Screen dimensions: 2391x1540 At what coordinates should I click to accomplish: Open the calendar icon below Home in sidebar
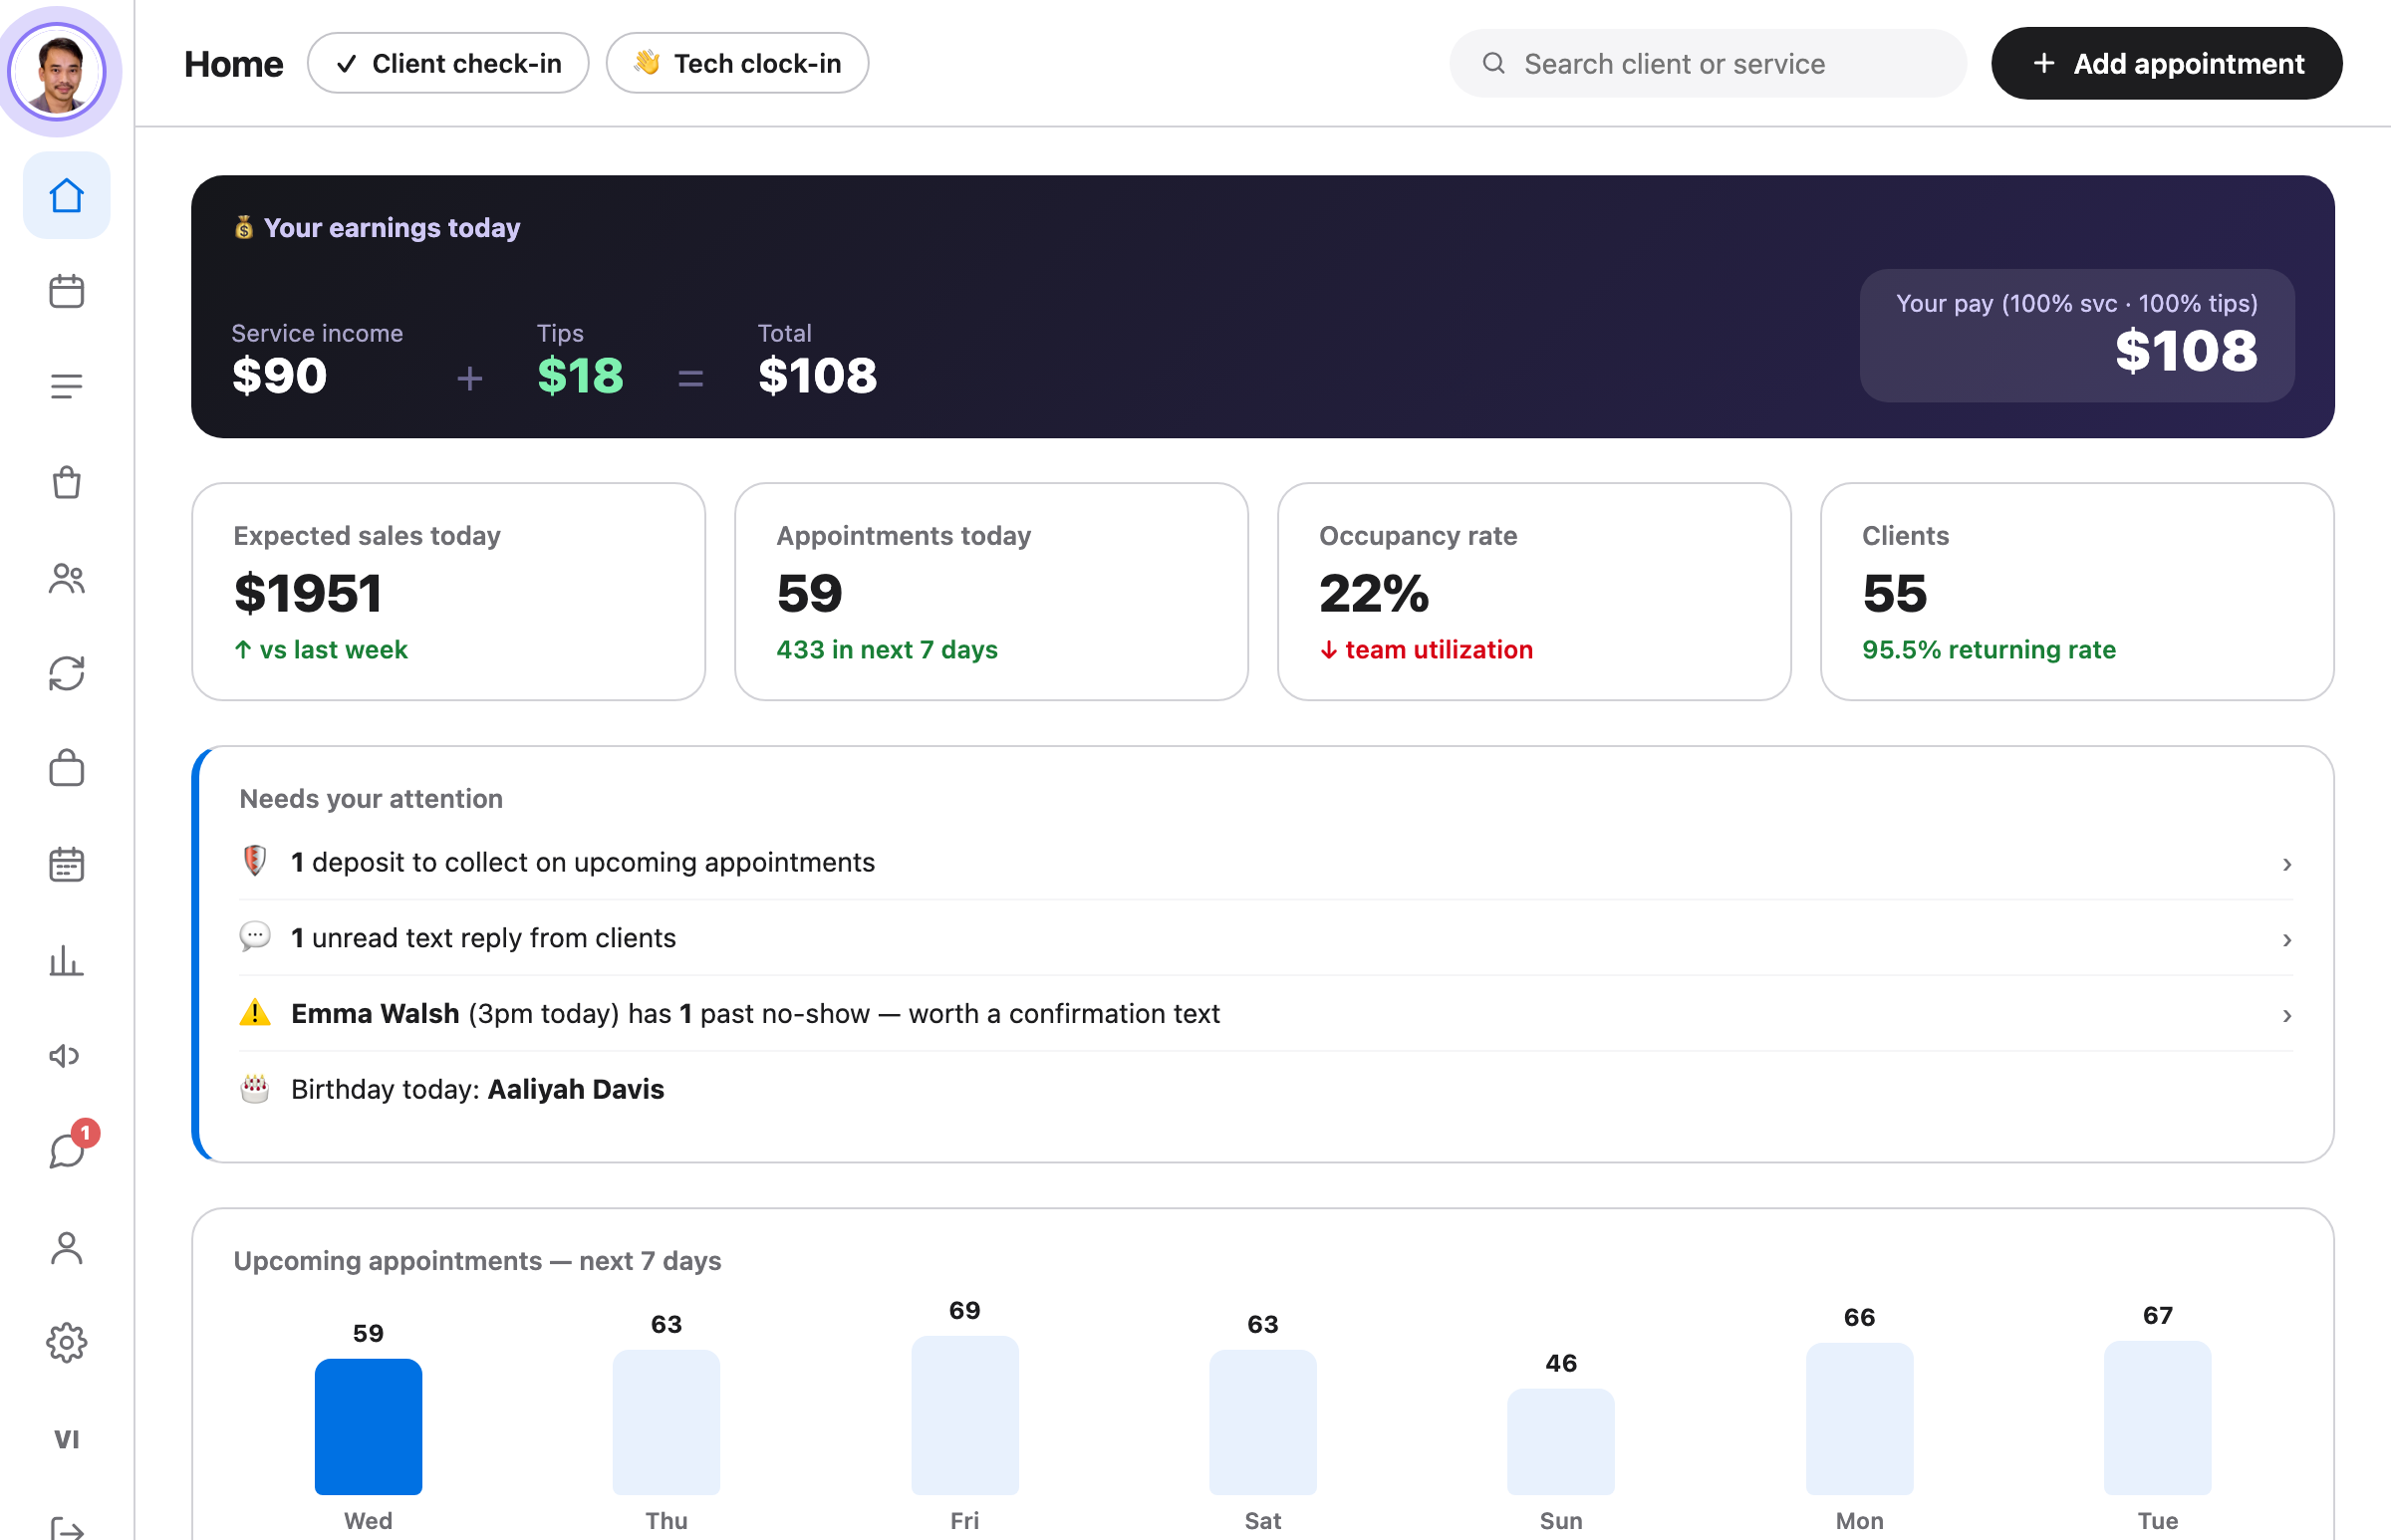(66, 291)
